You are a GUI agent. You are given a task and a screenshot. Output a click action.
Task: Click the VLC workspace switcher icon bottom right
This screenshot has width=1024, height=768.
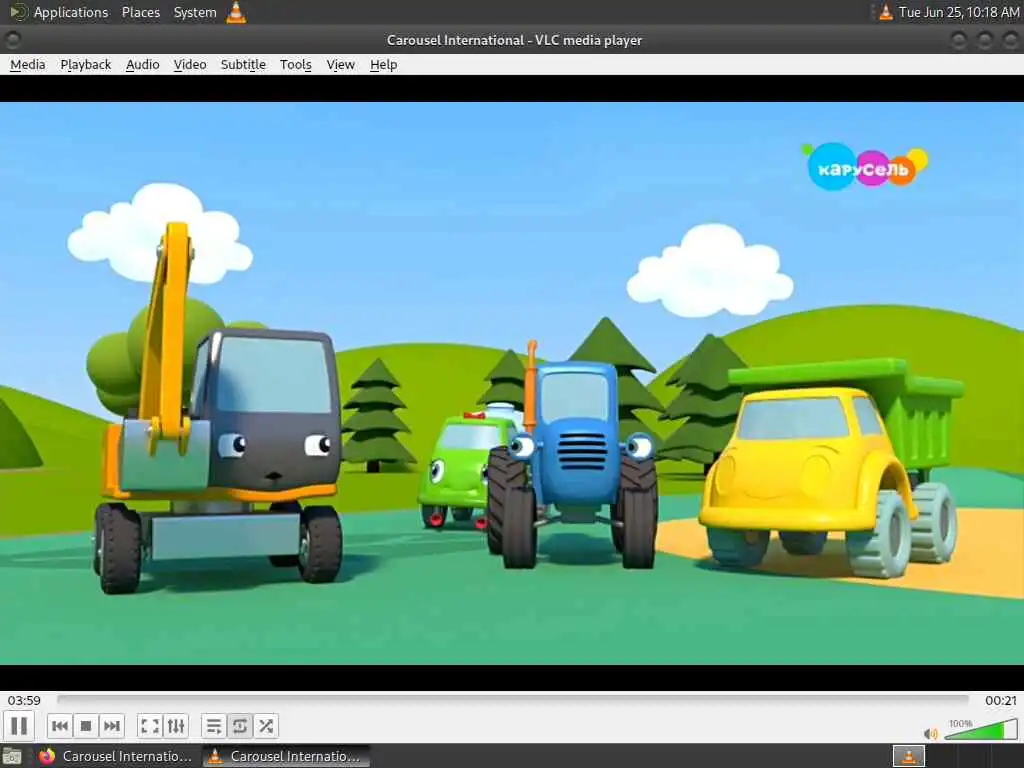tap(908, 756)
